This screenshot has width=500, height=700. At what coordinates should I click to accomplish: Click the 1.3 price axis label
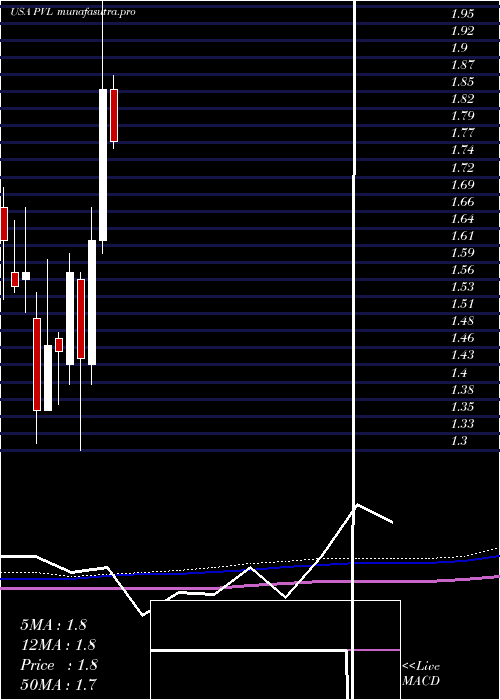pyautogui.click(x=459, y=441)
